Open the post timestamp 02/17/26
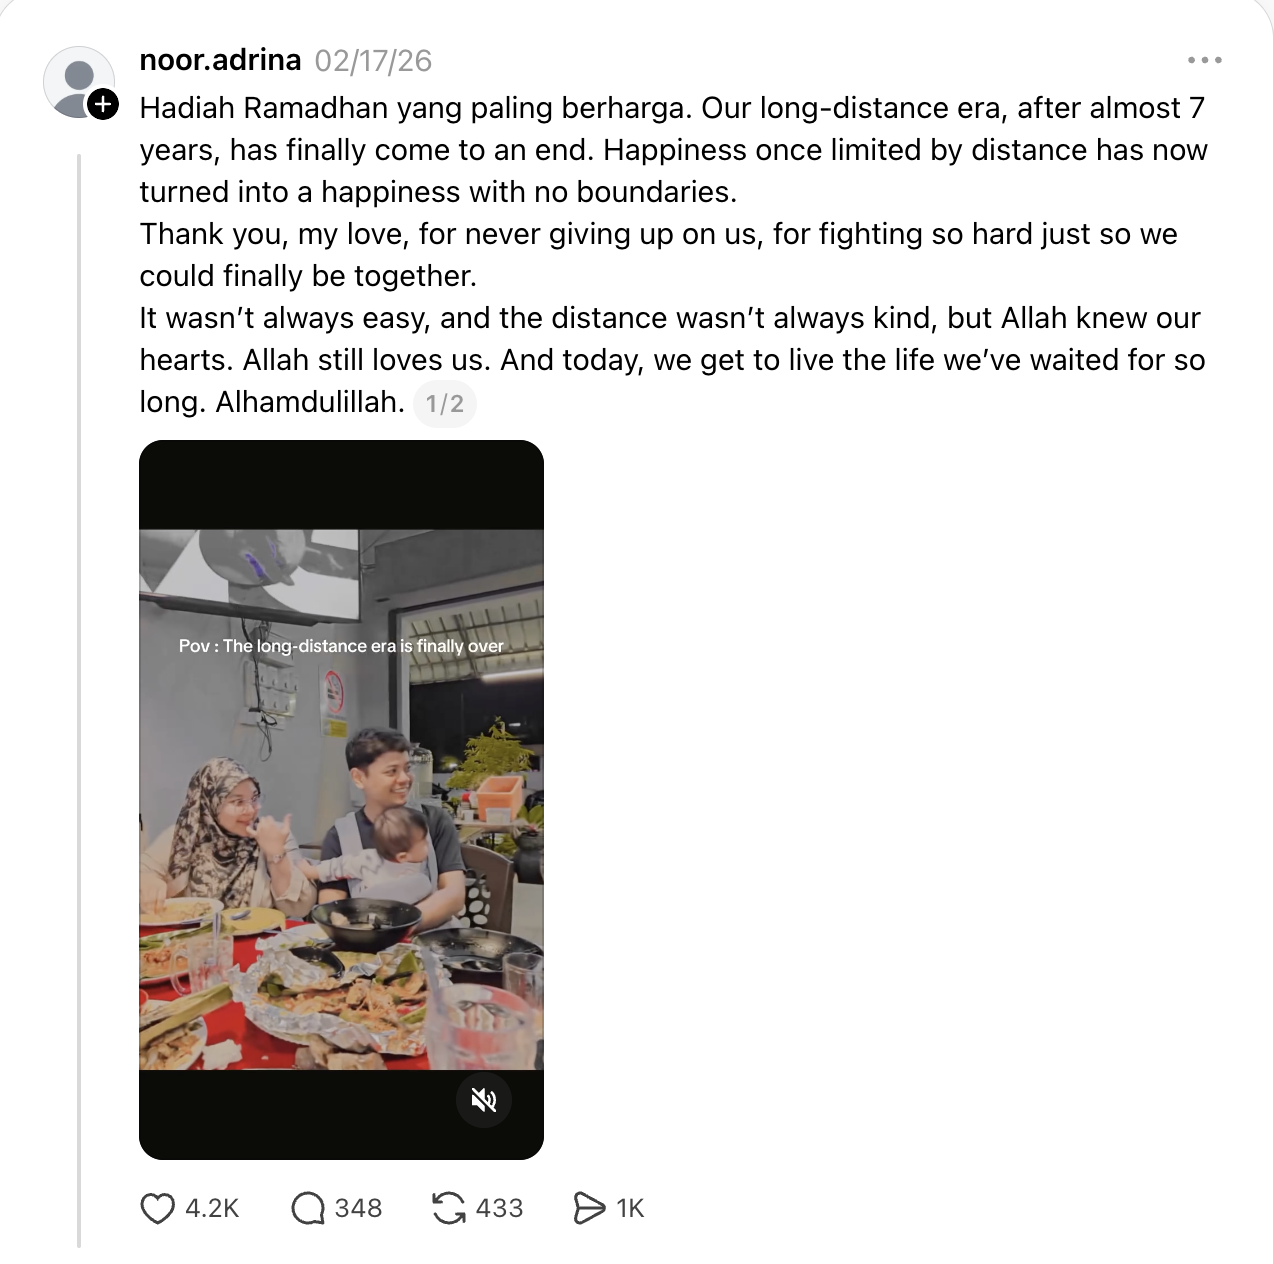 click(373, 61)
